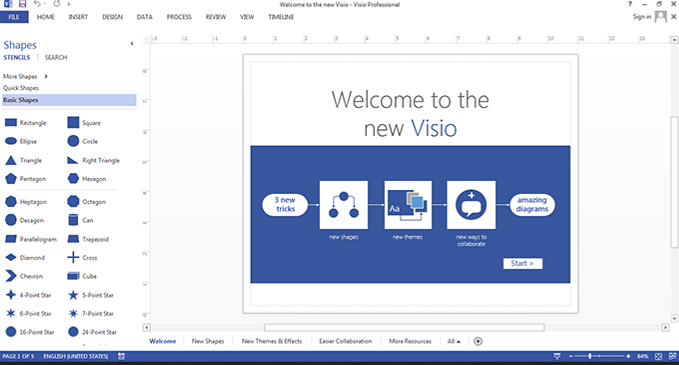Select the Basic Shapes stencil

coord(69,100)
